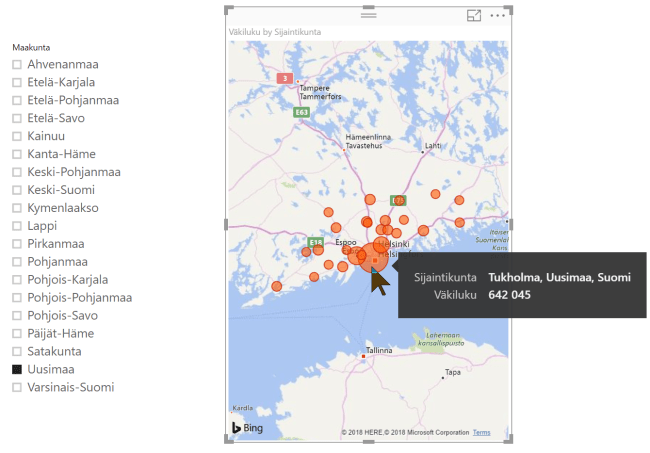Tick the Lappi region checkbox
Viewport: 650px width, 453px height.
tap(17, 226)
